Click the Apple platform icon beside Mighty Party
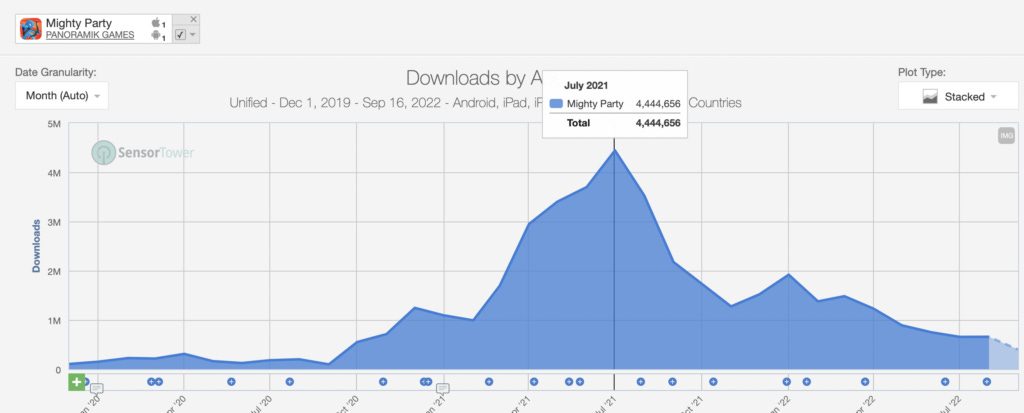Viewport: 1024px width, 413px height. click(x=156, y=23)
